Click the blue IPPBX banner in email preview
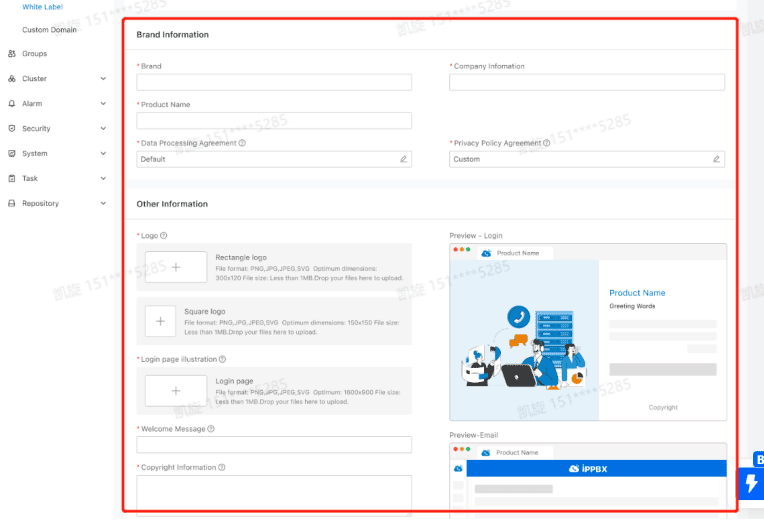This screenshot has width=764, height=520. (x=596, y=469)
